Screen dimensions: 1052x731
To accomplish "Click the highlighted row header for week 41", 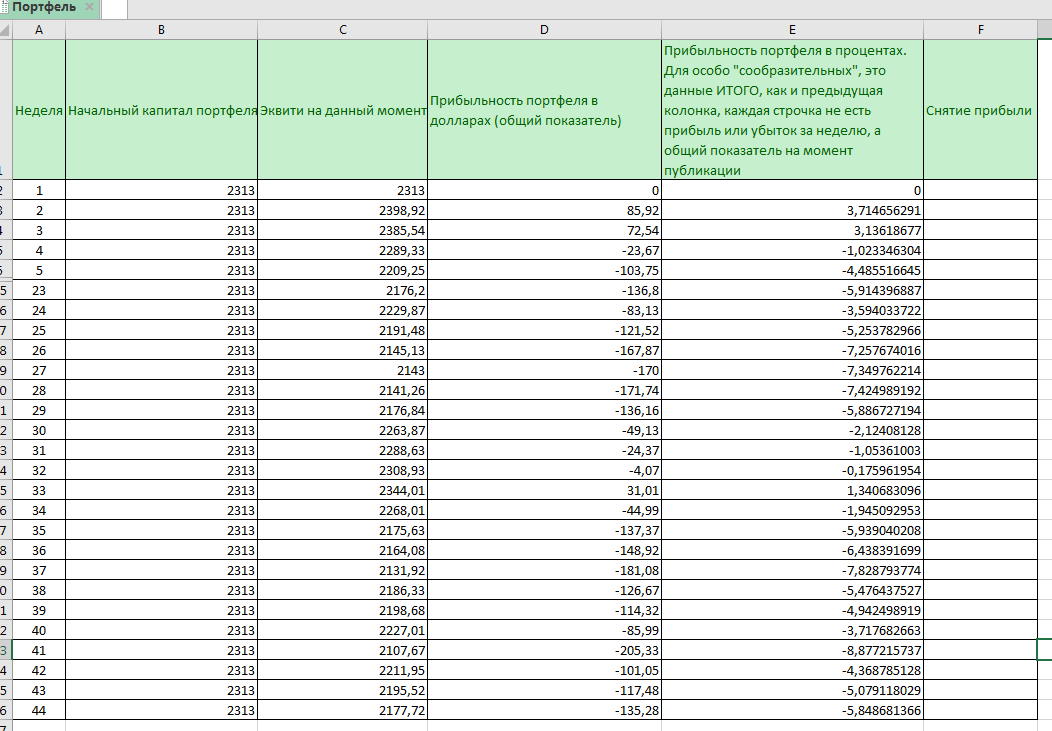I will click(5, 650).
